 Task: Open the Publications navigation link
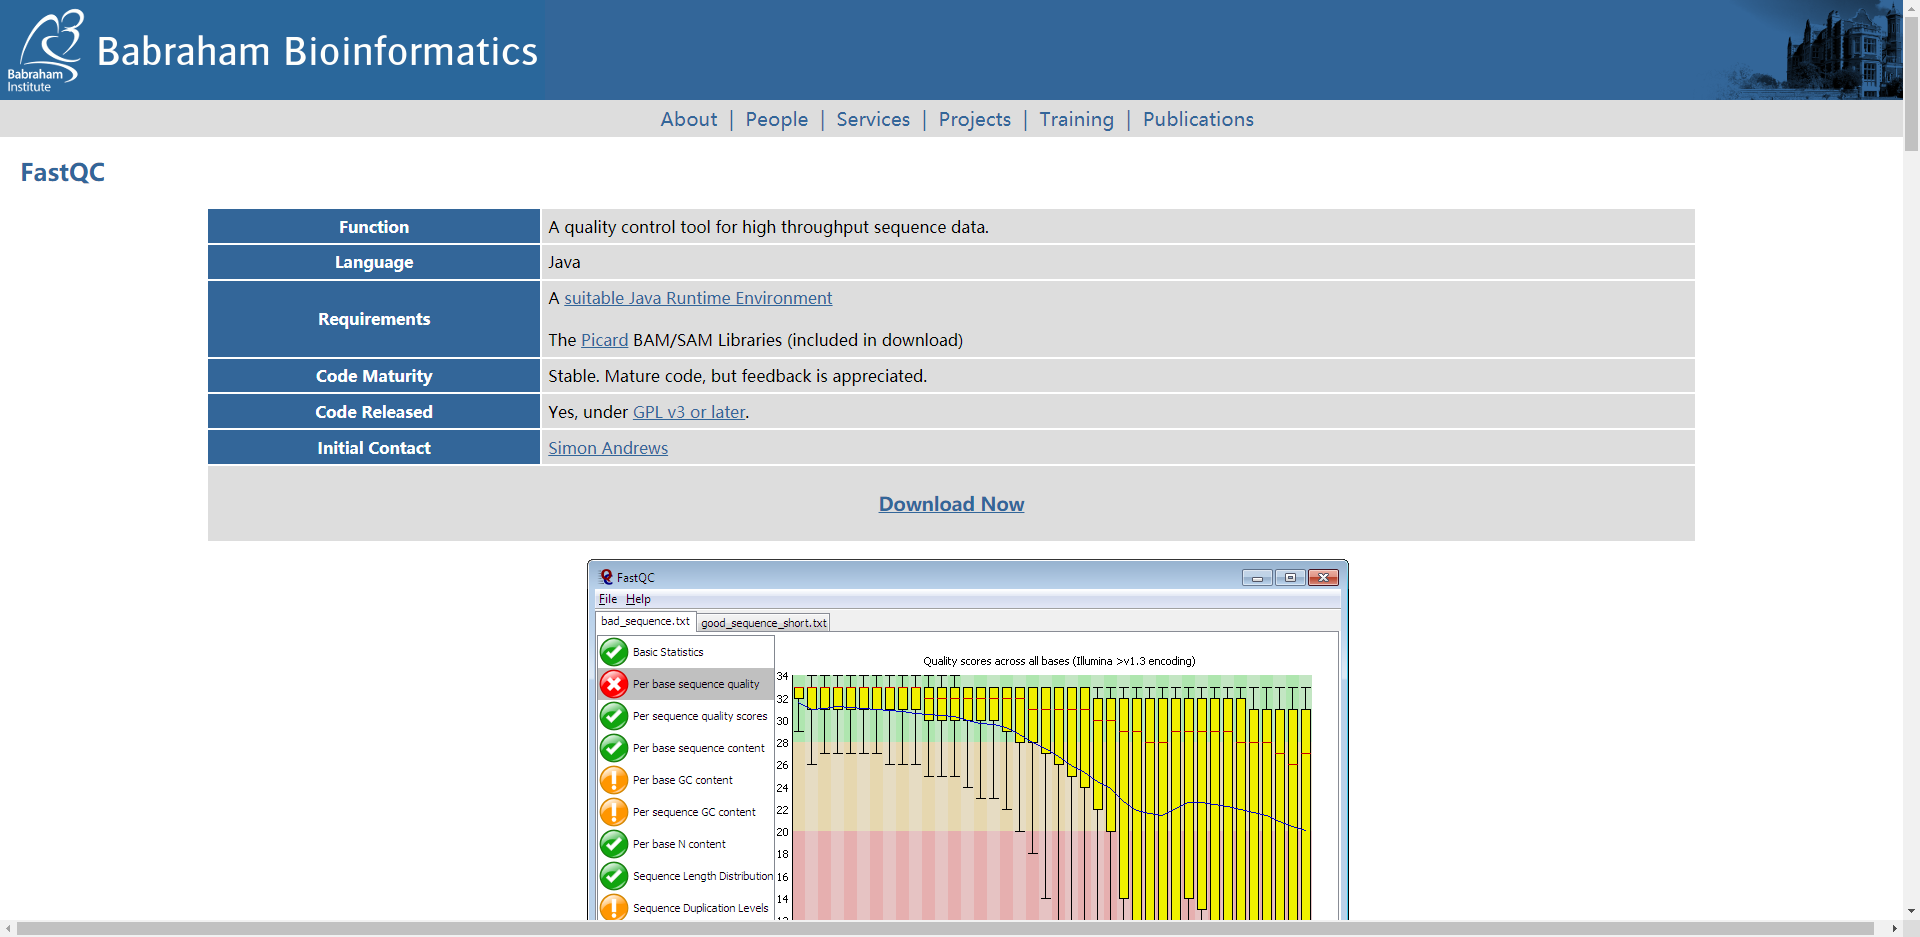[1198, 119]
